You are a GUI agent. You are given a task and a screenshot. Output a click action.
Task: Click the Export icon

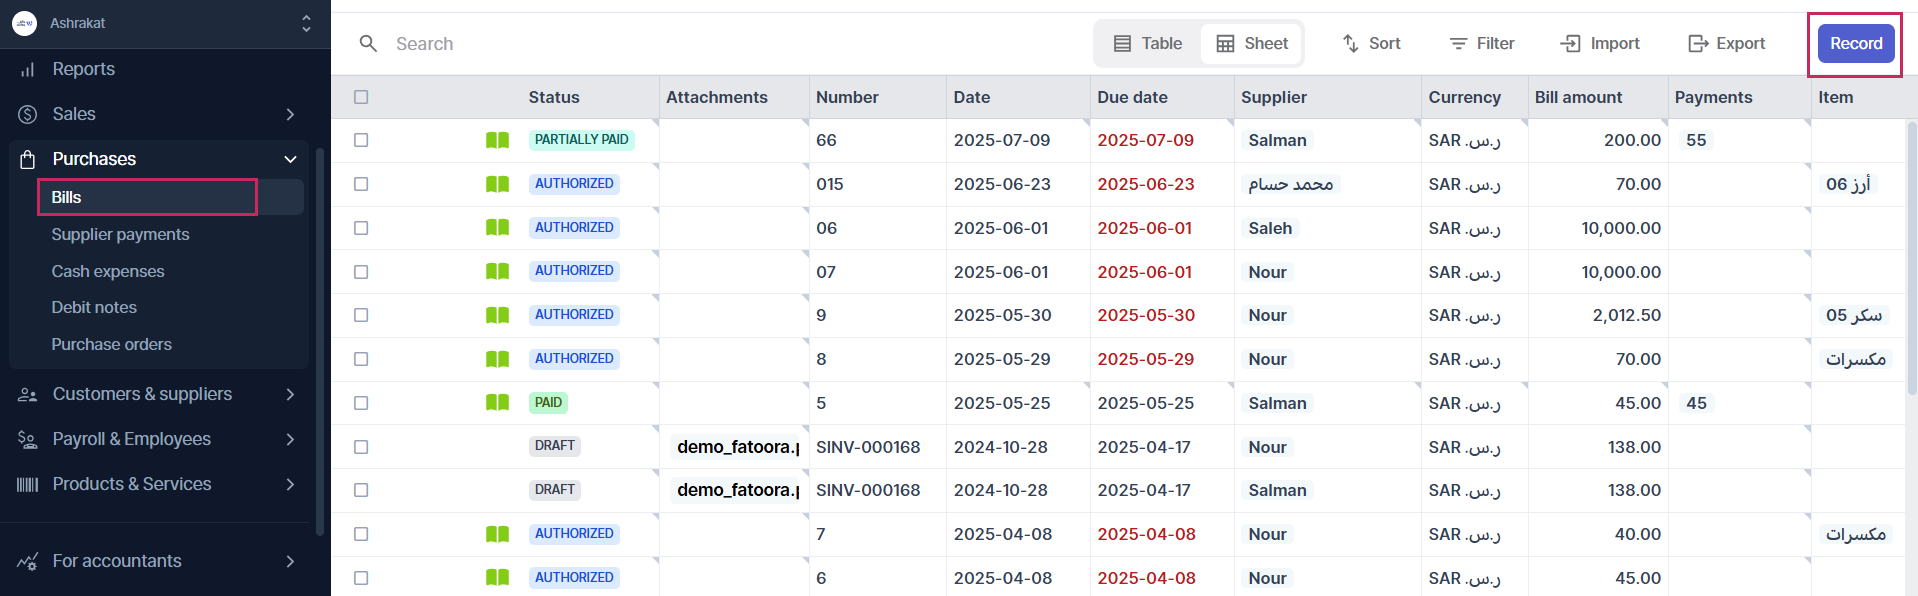point(1697,44)
